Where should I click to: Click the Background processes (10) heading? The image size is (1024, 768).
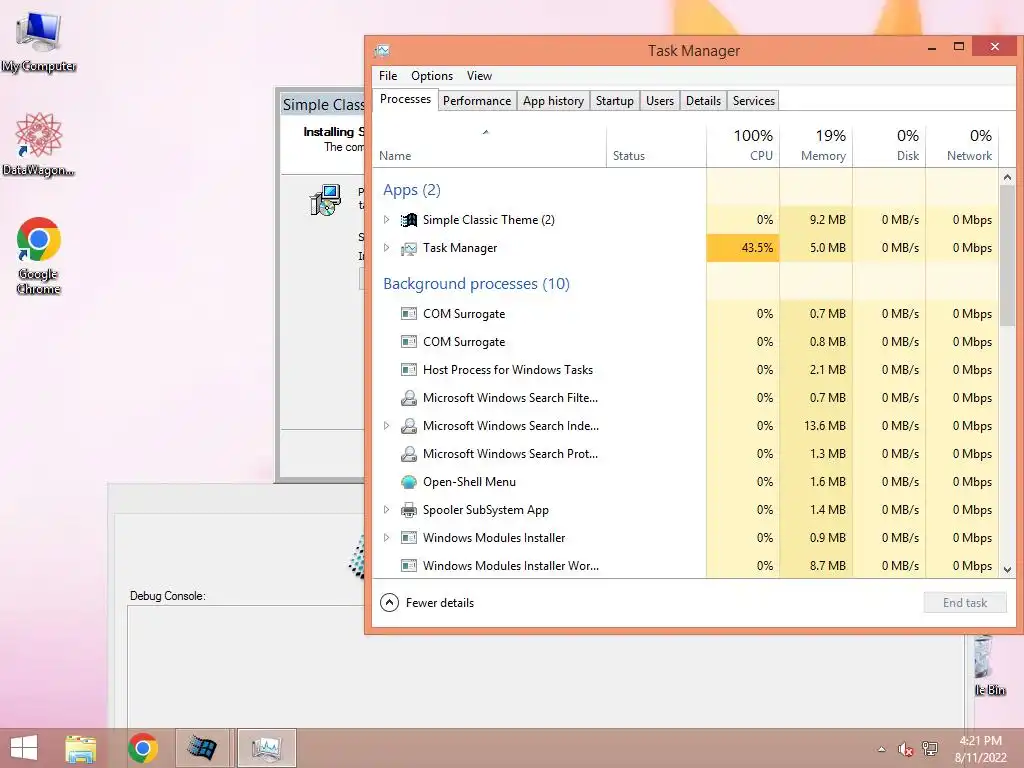476,284
